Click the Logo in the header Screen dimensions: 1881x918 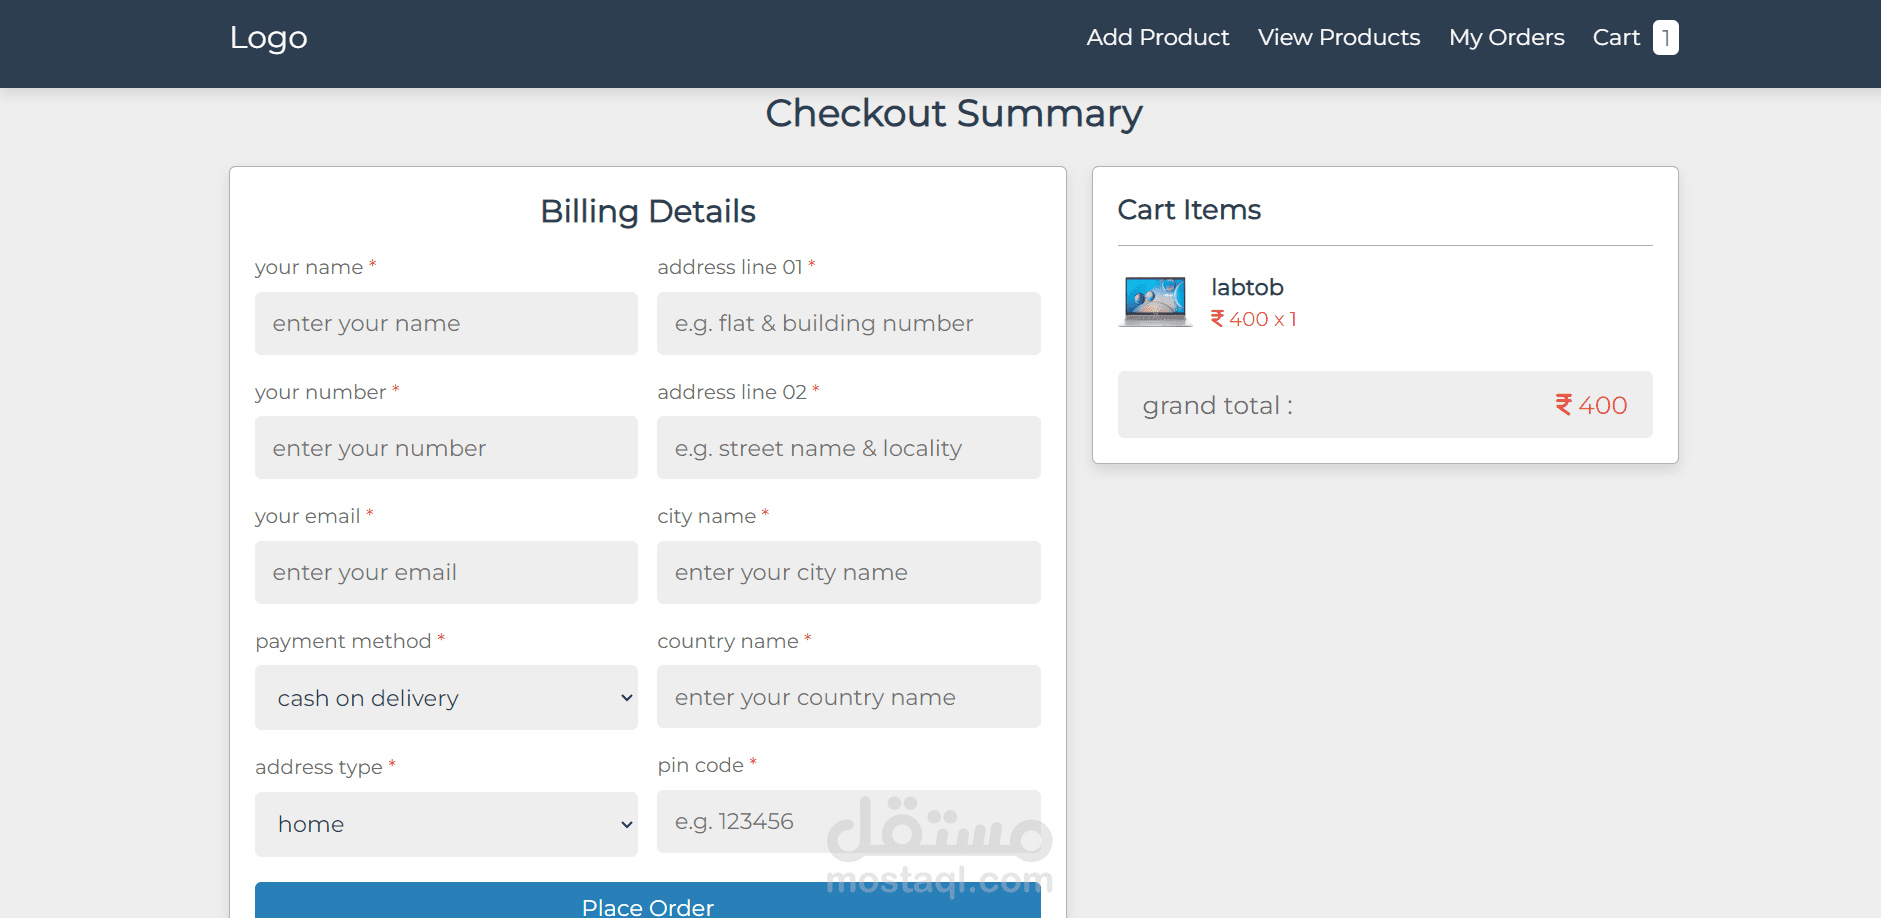[268, 38]
